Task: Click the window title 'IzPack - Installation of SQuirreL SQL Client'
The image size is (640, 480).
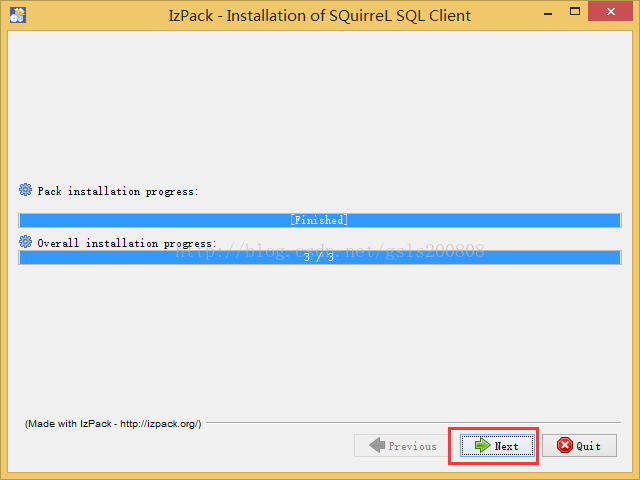Action: point(320,16)
